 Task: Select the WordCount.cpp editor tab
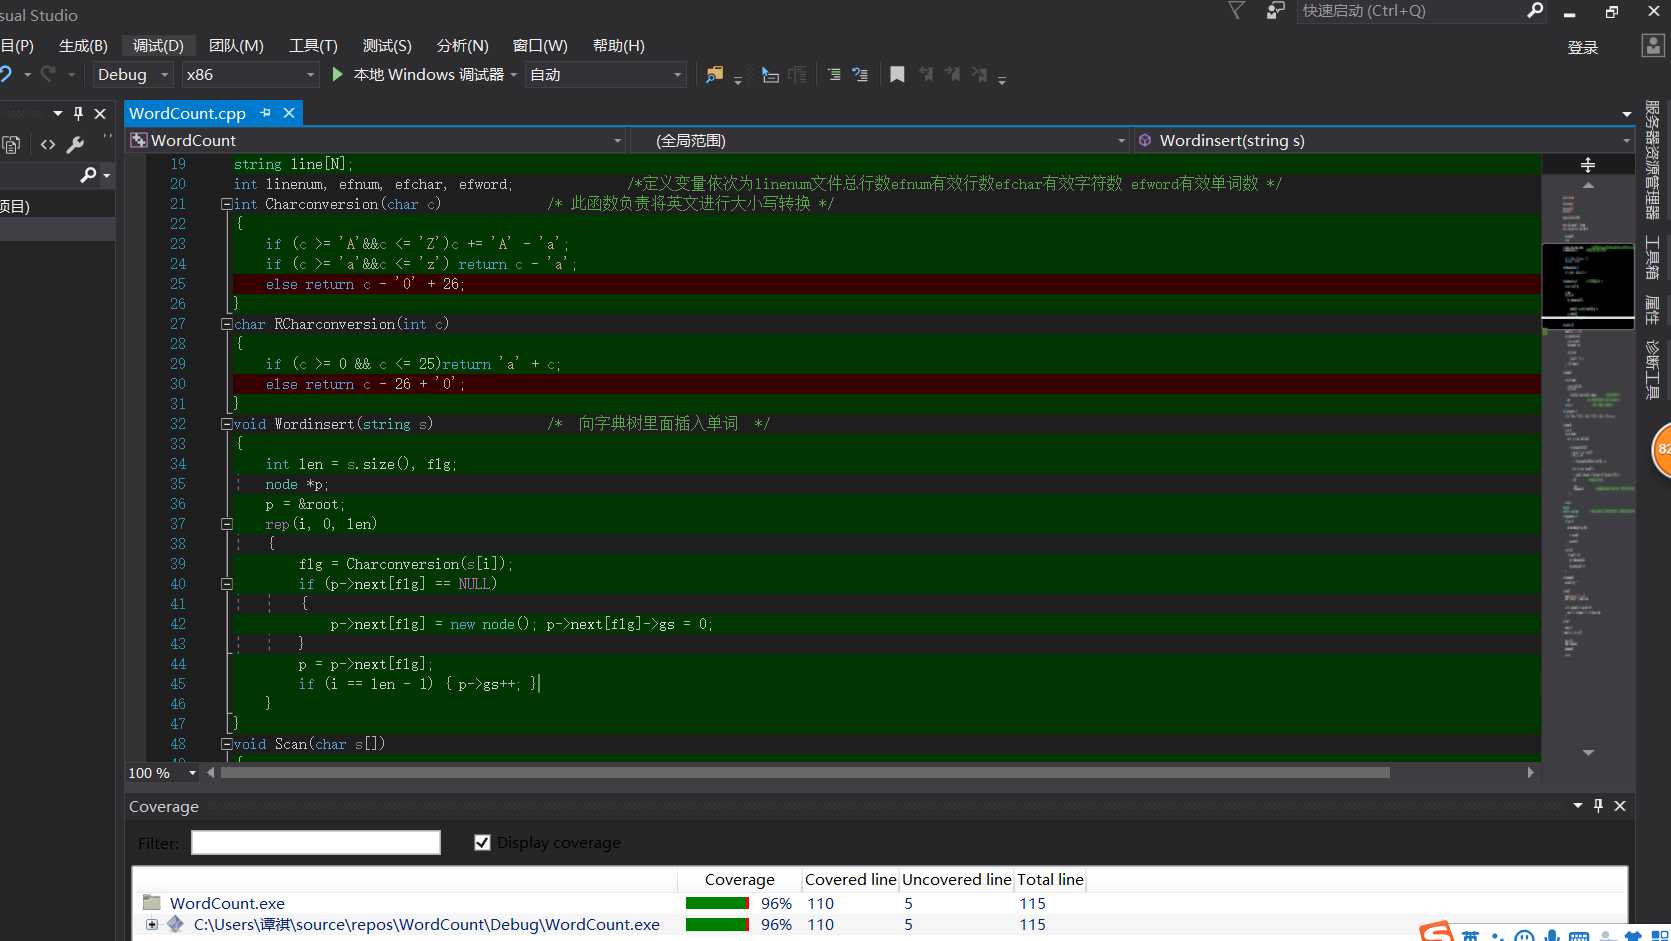[x=187, y=113]
